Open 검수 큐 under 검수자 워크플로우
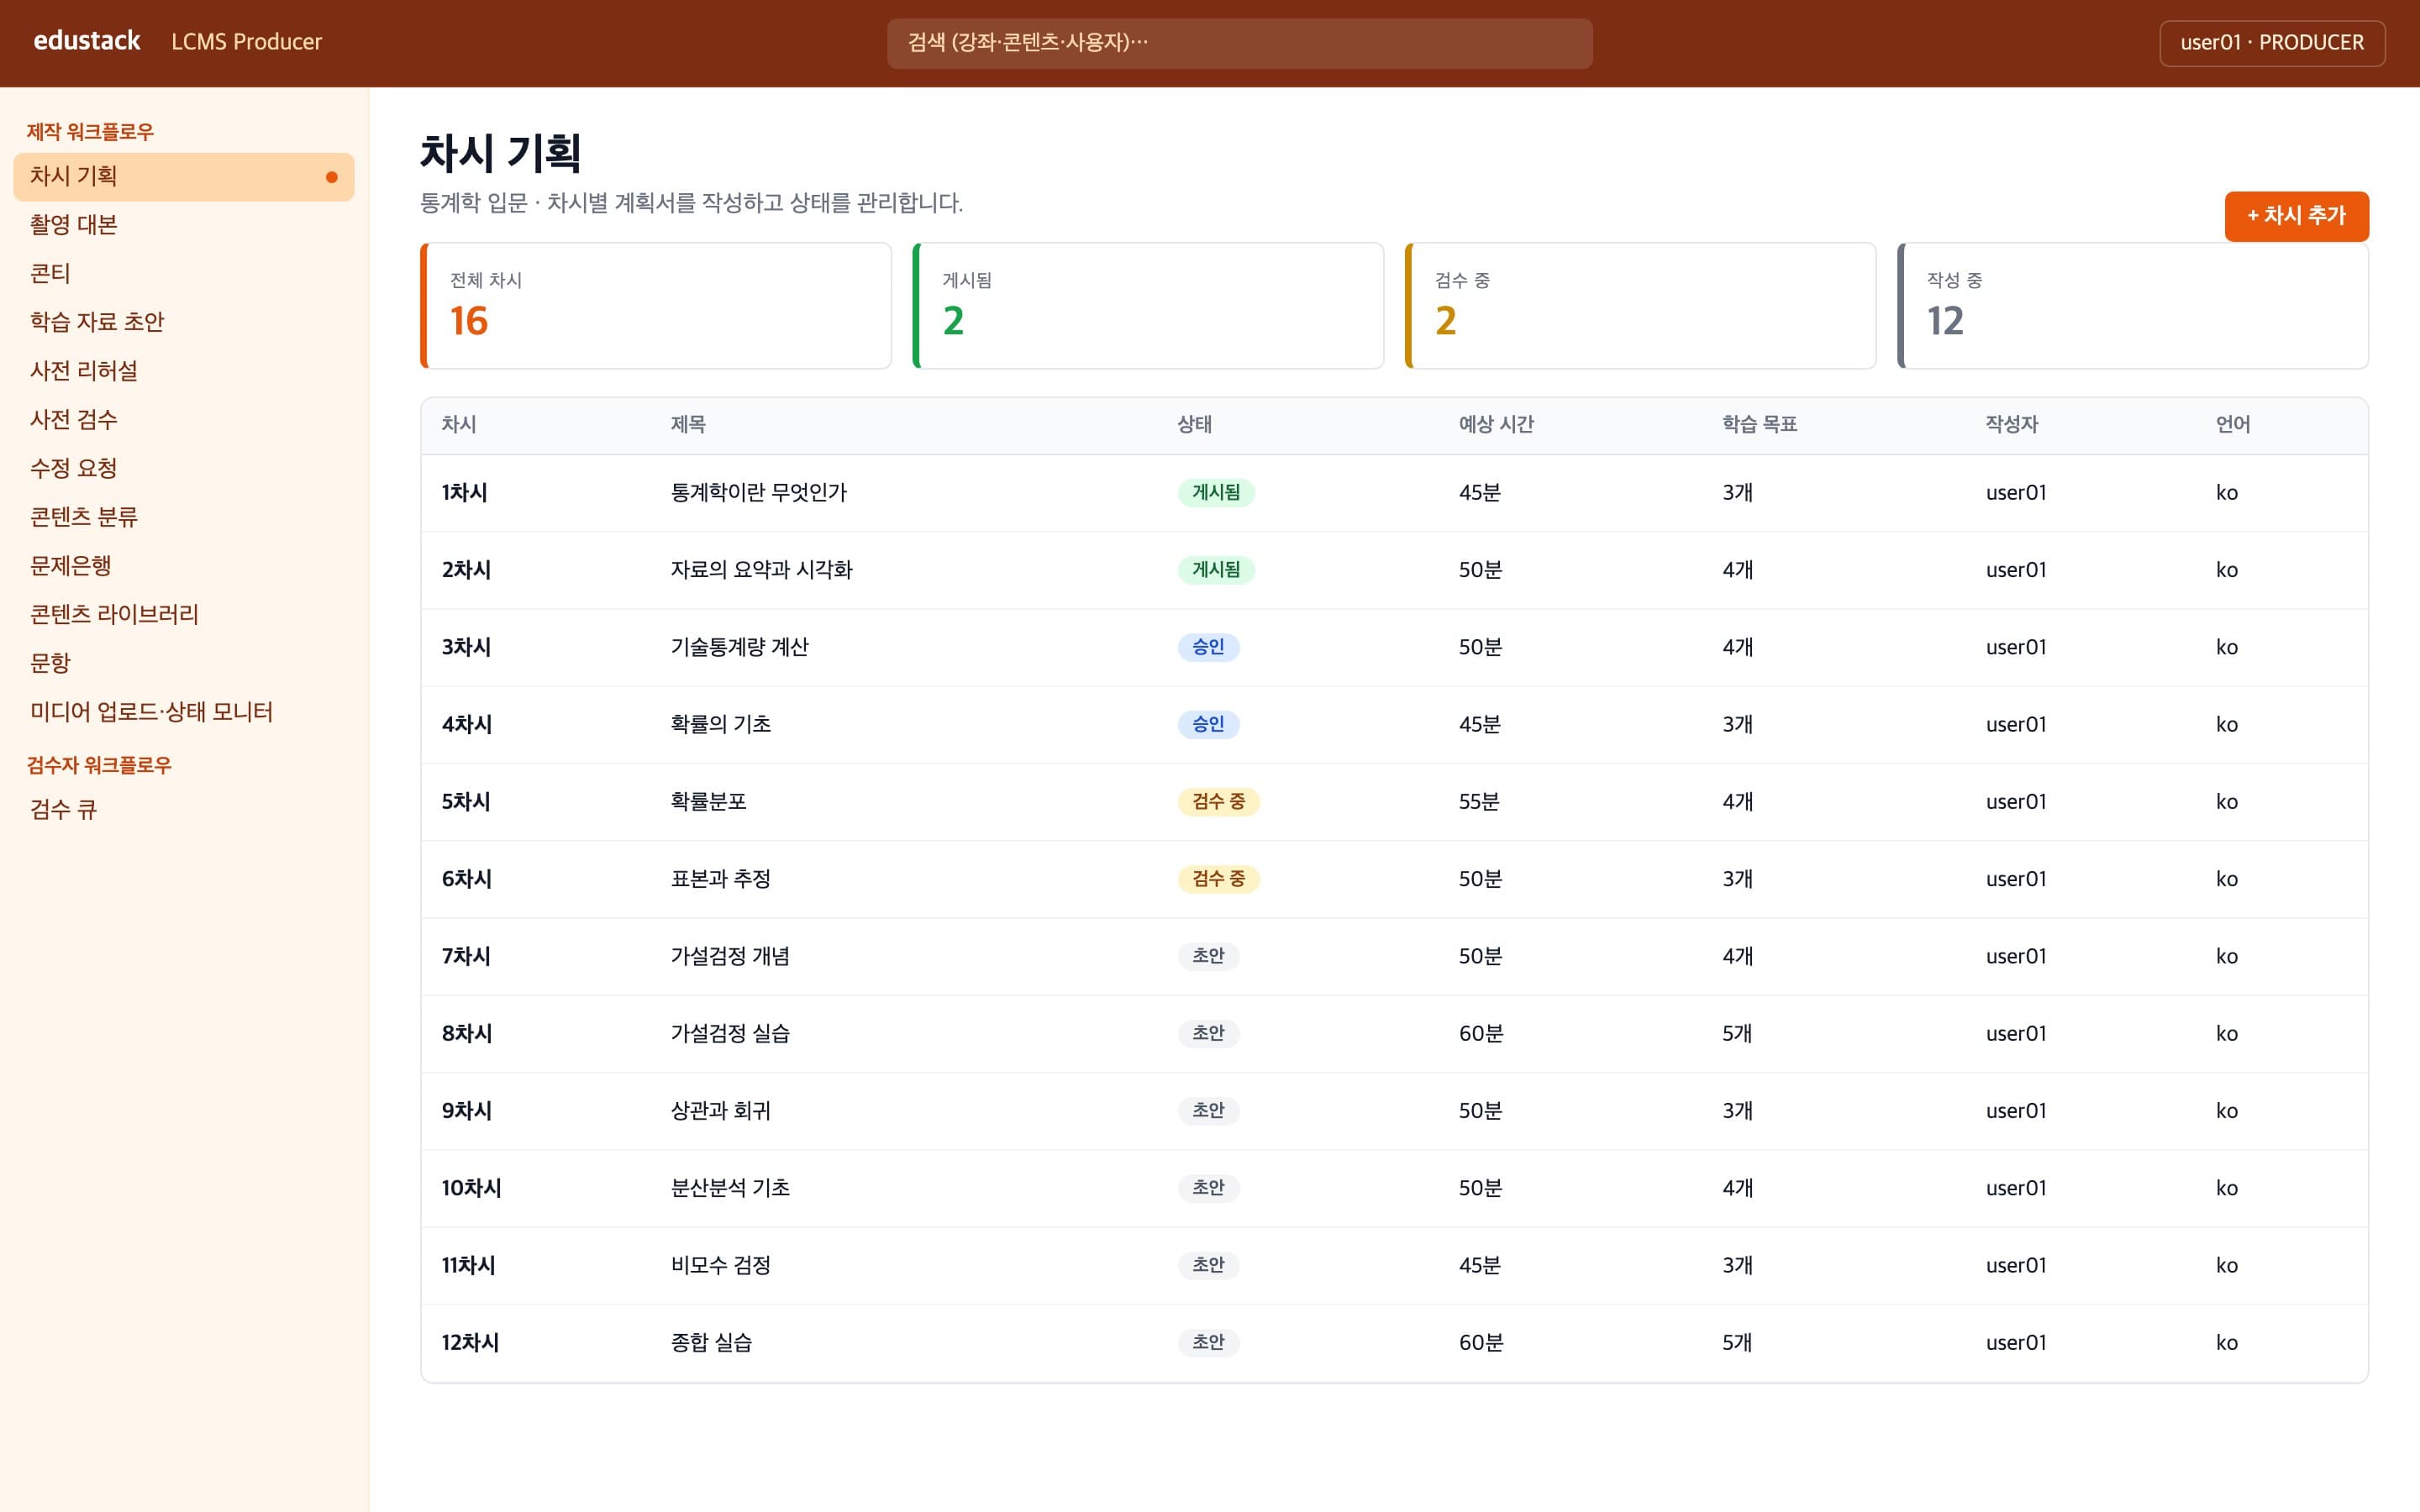 184,810
